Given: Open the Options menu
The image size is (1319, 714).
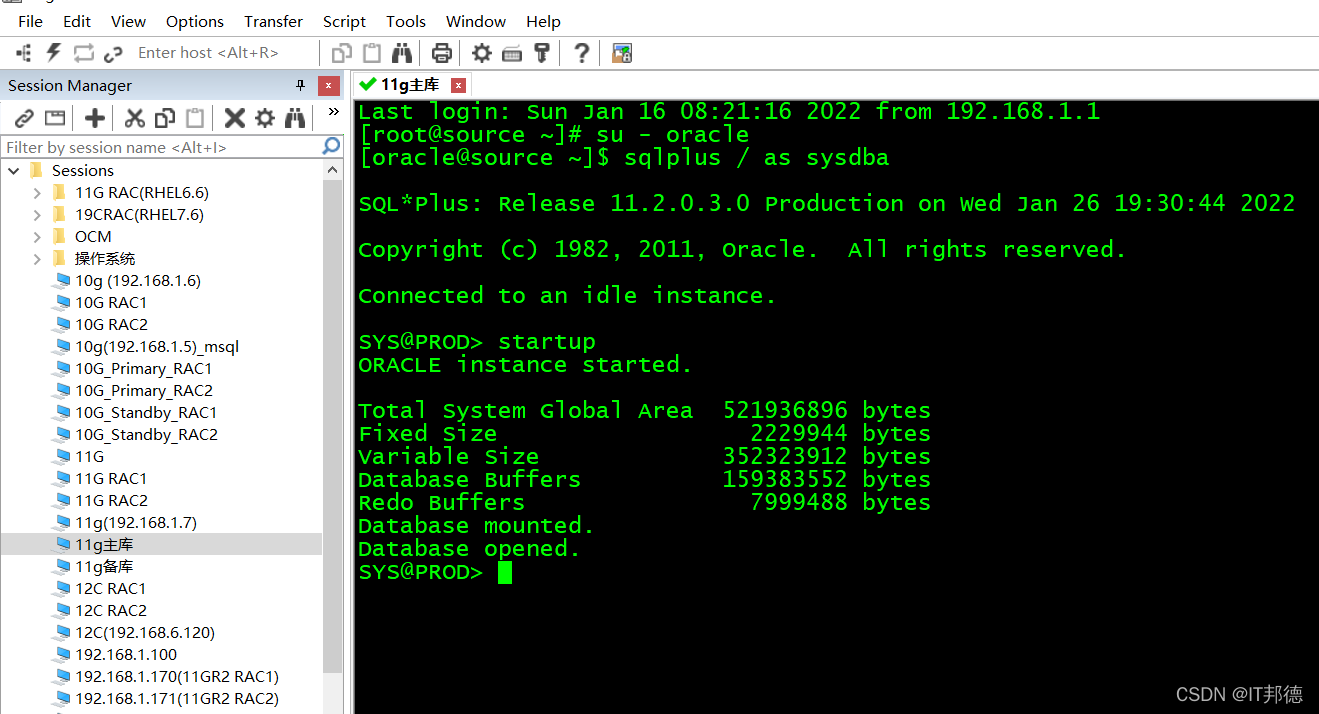Looking at the screenshot, I should click(195, 21).
